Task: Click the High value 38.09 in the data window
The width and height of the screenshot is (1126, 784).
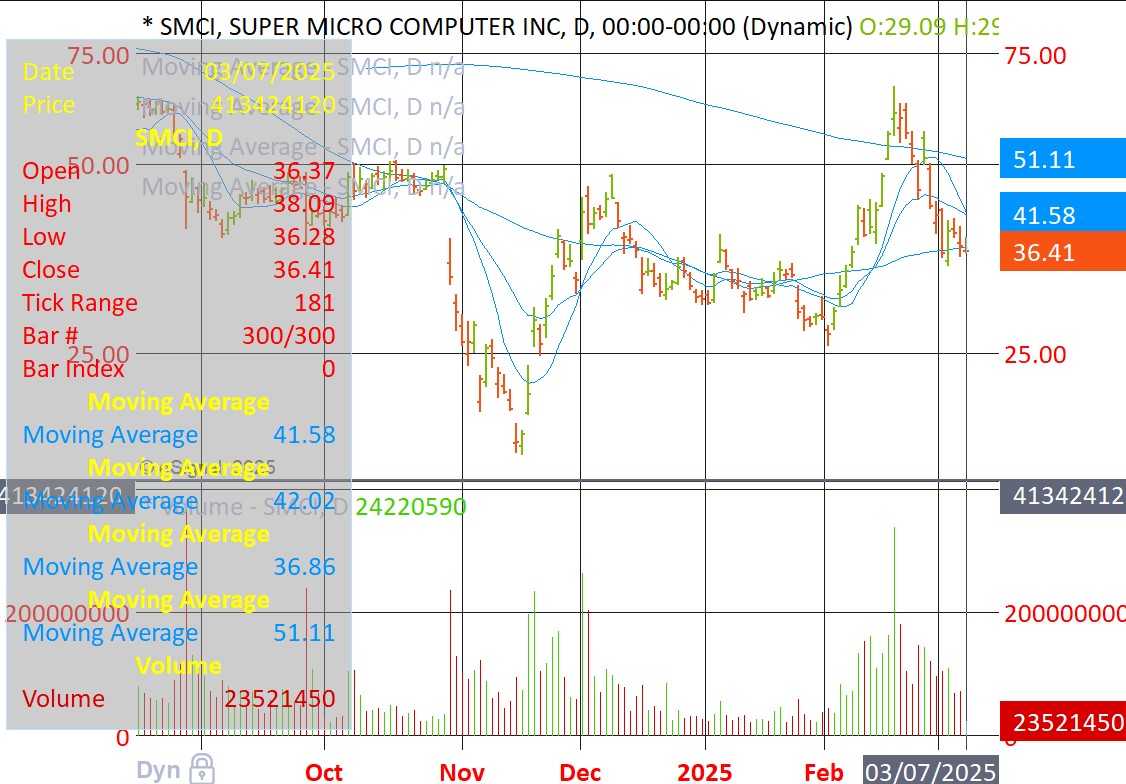Action: tap(304, 204)
